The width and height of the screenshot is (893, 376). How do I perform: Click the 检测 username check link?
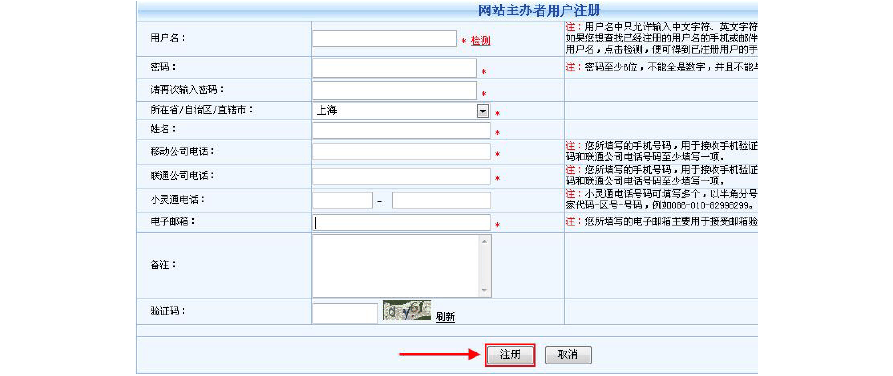(480, 41)
